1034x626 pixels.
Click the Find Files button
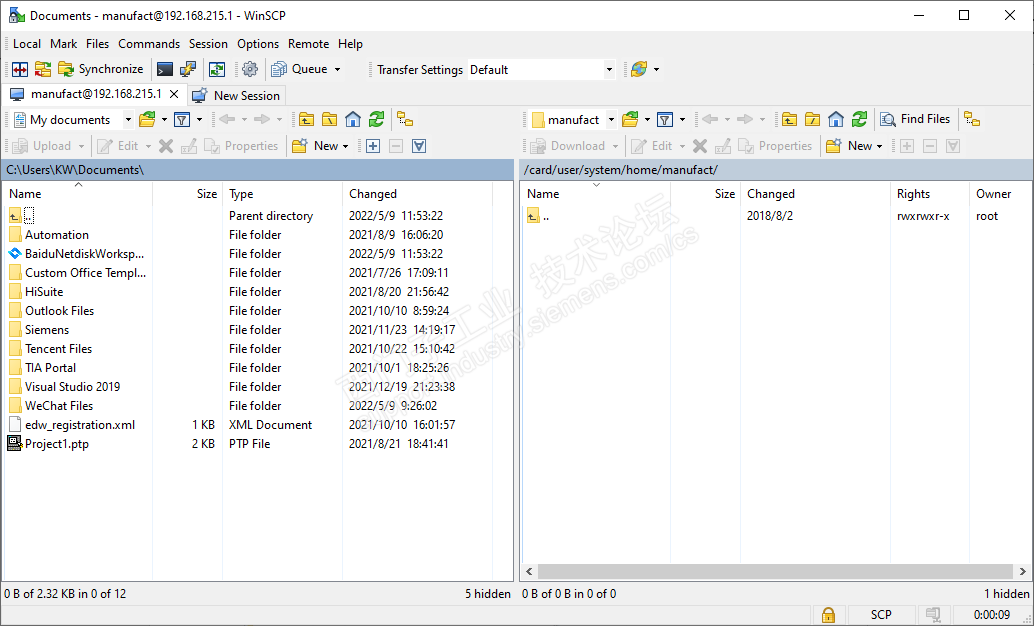coord(916,119)
